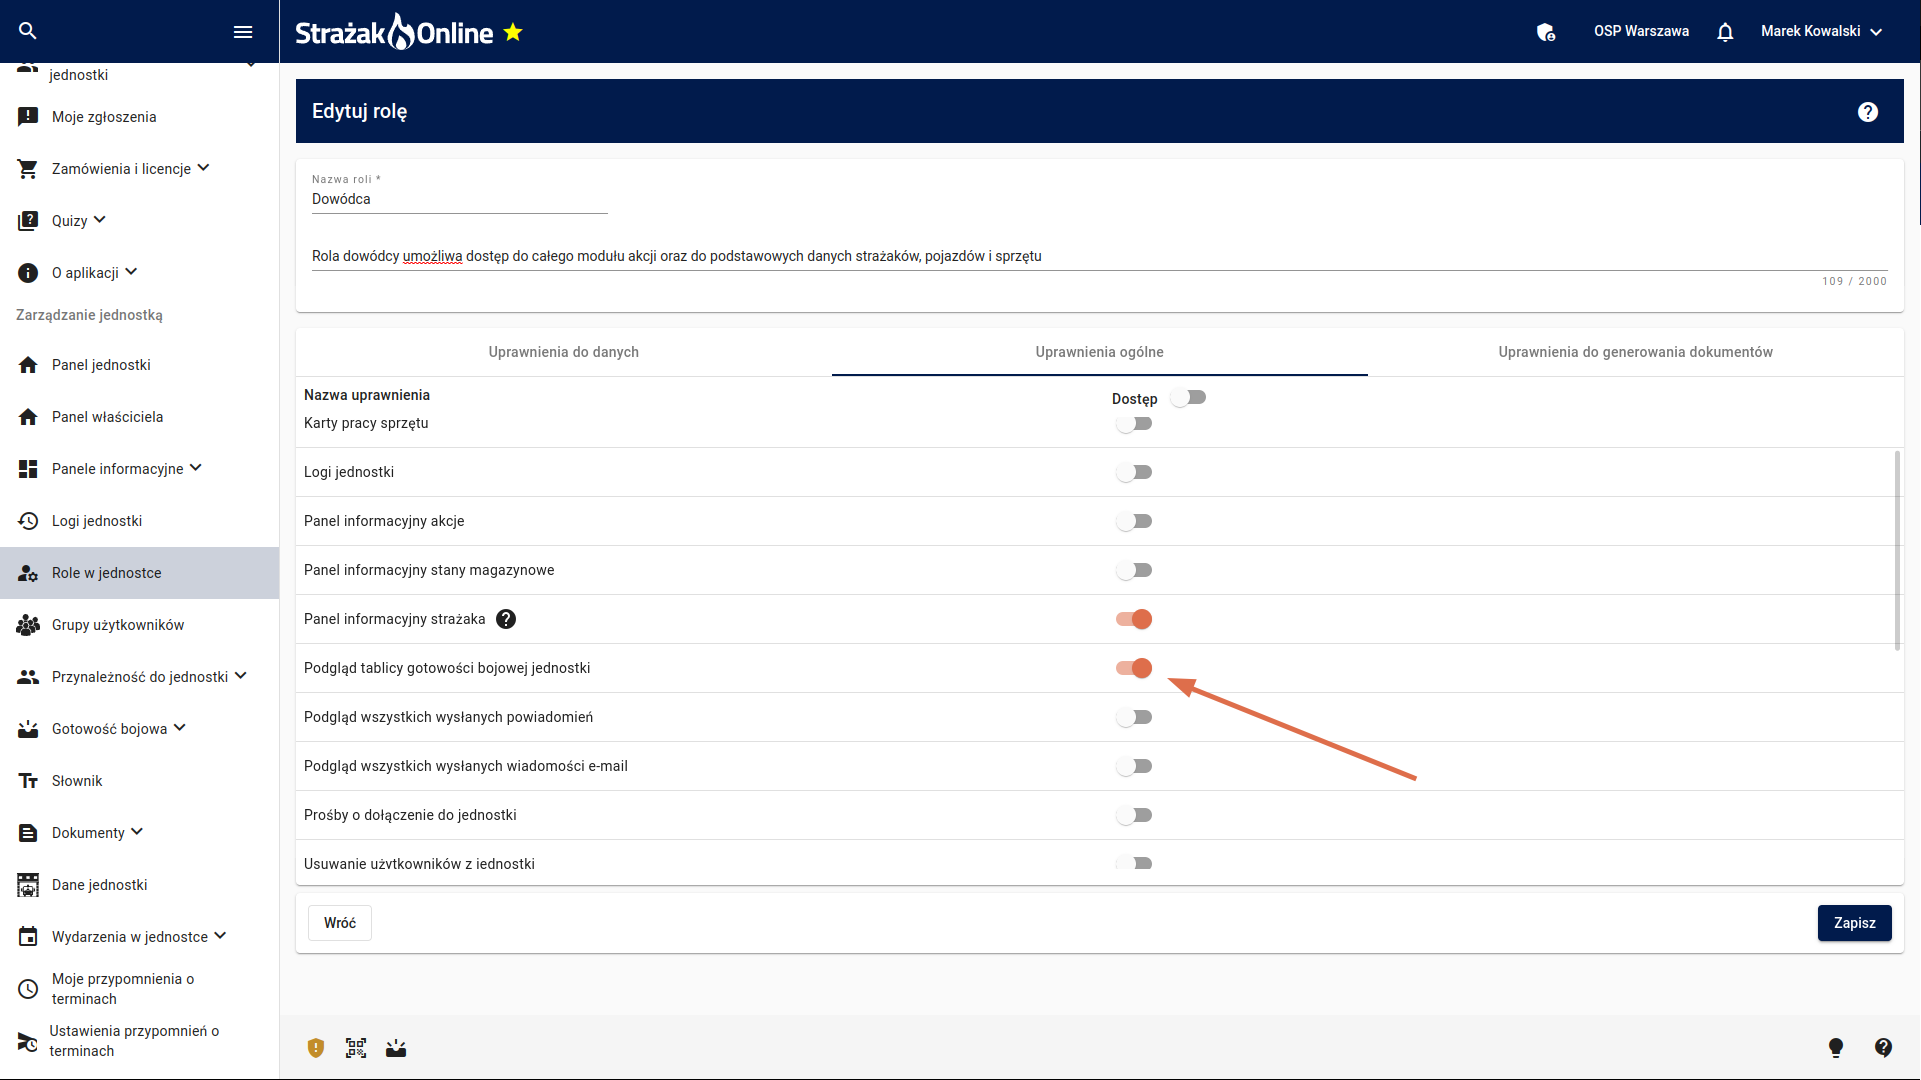The width and height of the screenshot is (1921, 1080).
Task: Toggle master Dostęp switch in header
Action: click(x=1189, y=398)
